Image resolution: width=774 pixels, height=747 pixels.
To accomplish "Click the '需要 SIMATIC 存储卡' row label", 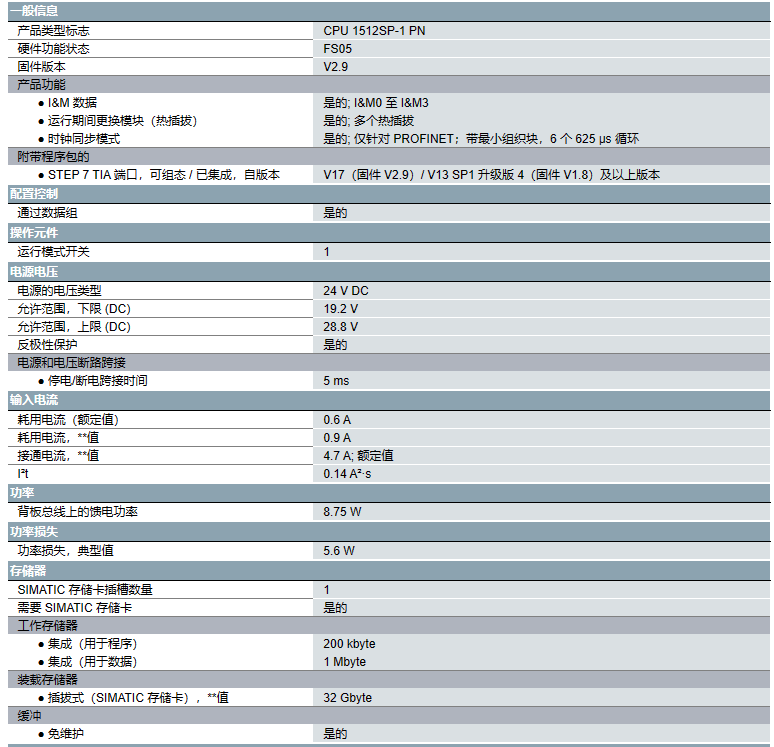I will pos(75,608).
